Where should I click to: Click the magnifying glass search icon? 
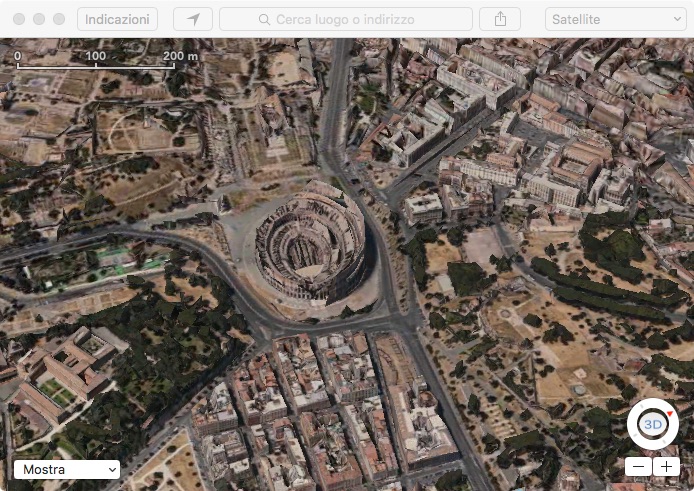click(264, 19)
